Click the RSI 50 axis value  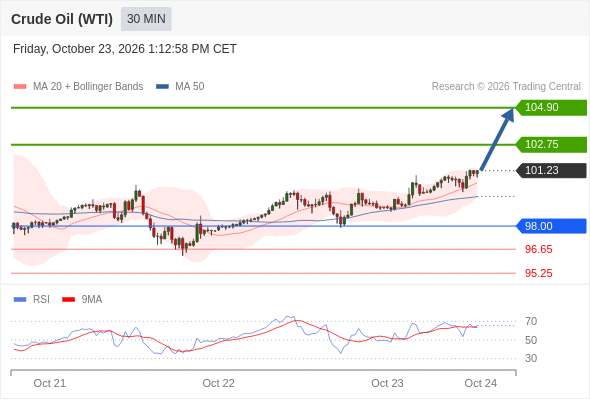click(x=531, y=340)
